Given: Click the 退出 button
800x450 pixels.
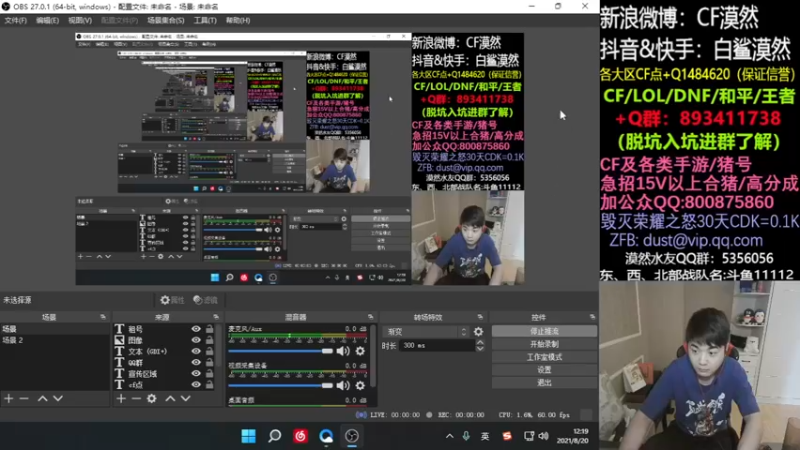Looking at the screenshot, I should pyautogui.click(x=544, y=382).
